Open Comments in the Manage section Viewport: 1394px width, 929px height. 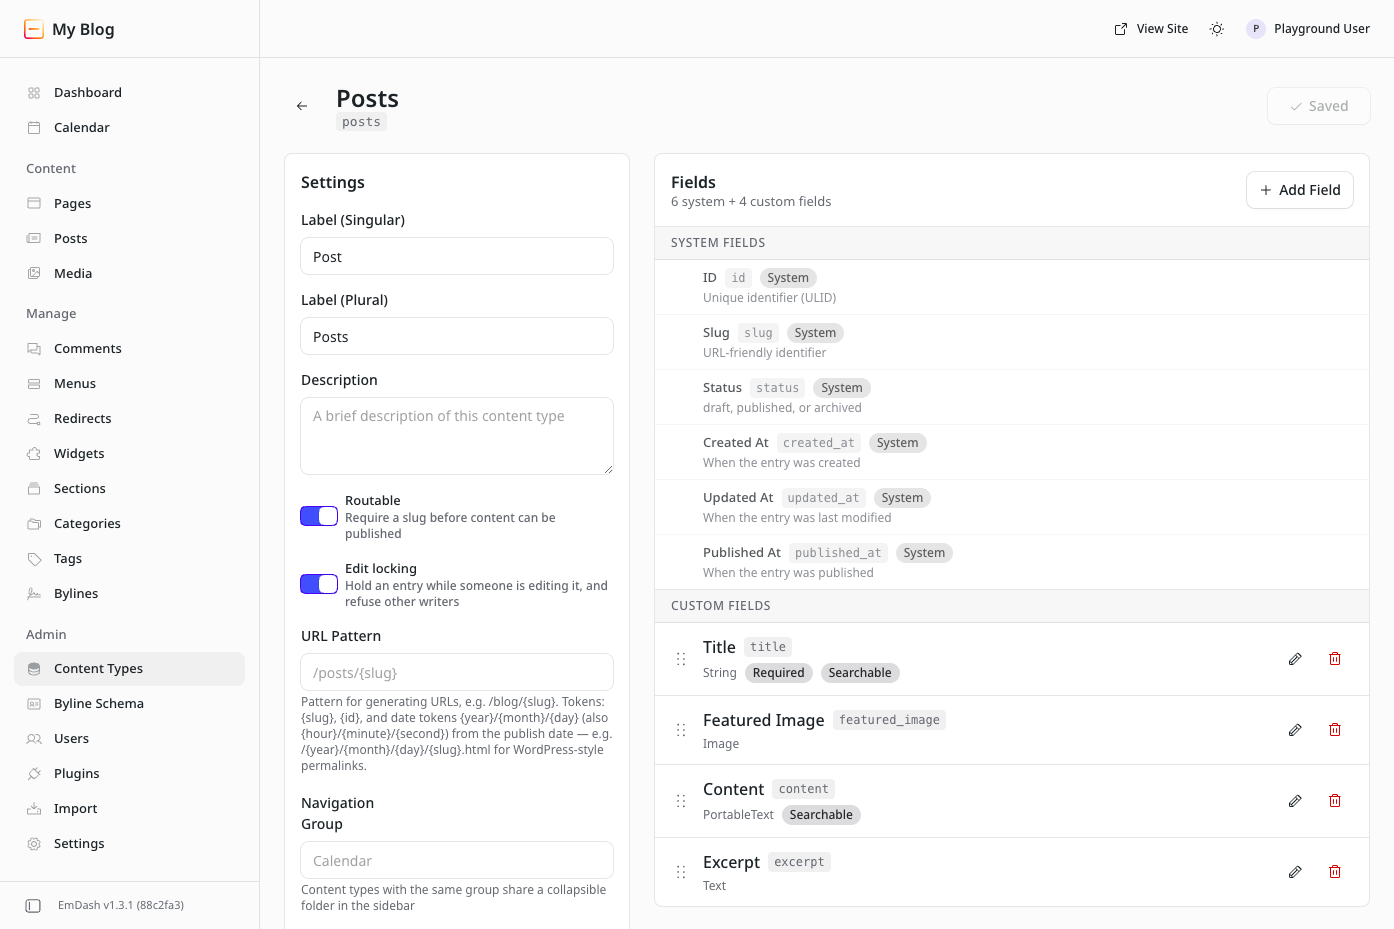(129, 349)
